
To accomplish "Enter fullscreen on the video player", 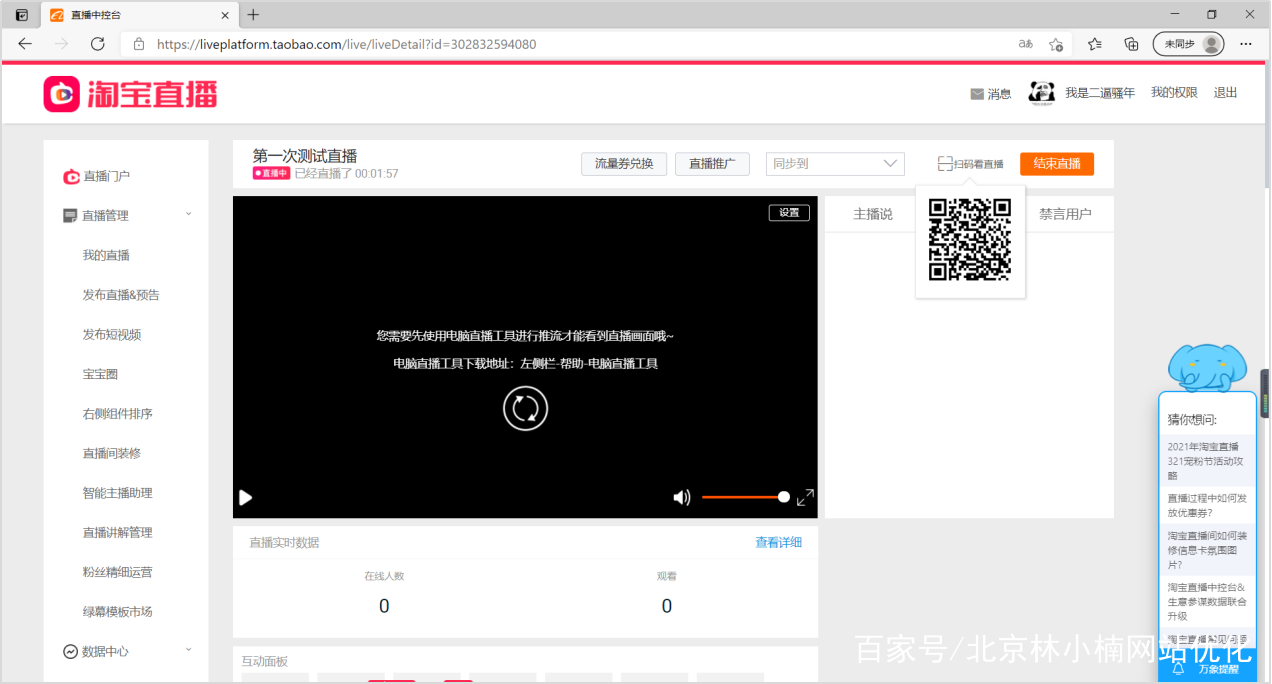I will click(806, 497).
